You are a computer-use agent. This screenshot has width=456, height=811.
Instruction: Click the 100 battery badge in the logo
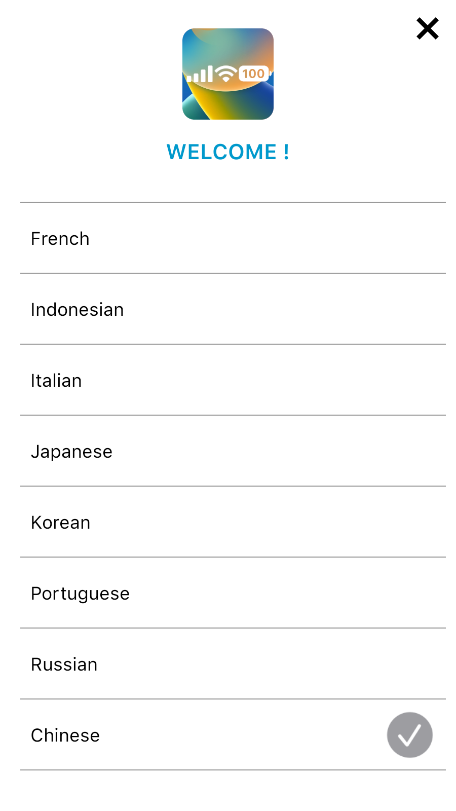point(253,73)
